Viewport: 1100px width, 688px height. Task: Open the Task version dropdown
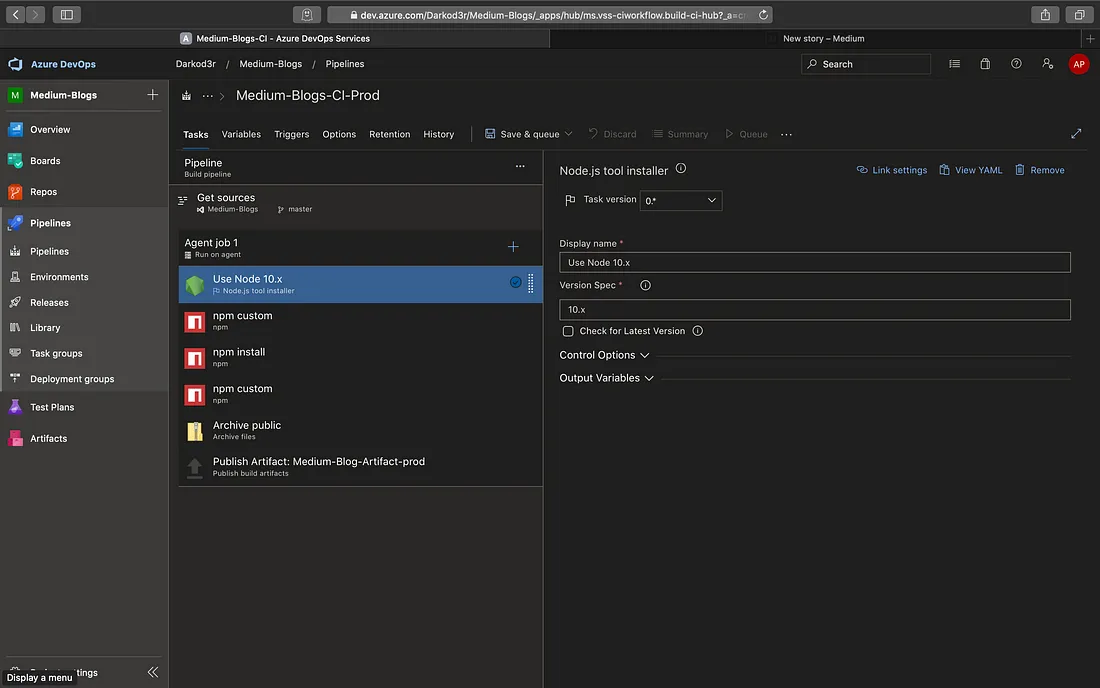[x=680, y=201]
